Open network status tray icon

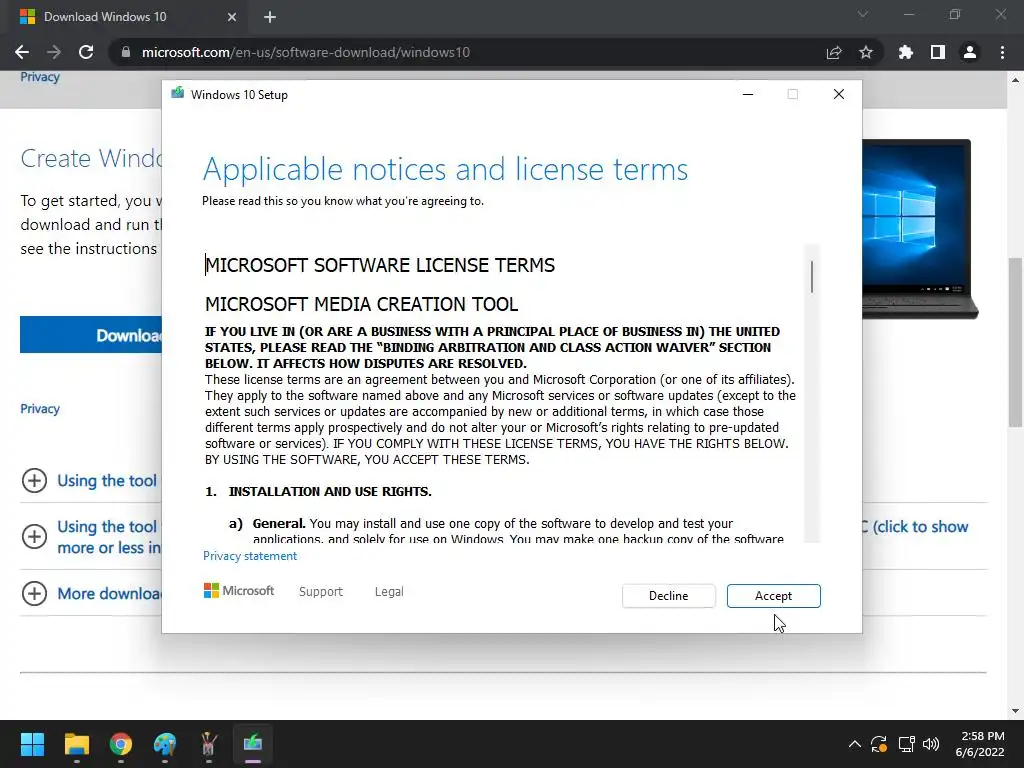tap(906, 744)
